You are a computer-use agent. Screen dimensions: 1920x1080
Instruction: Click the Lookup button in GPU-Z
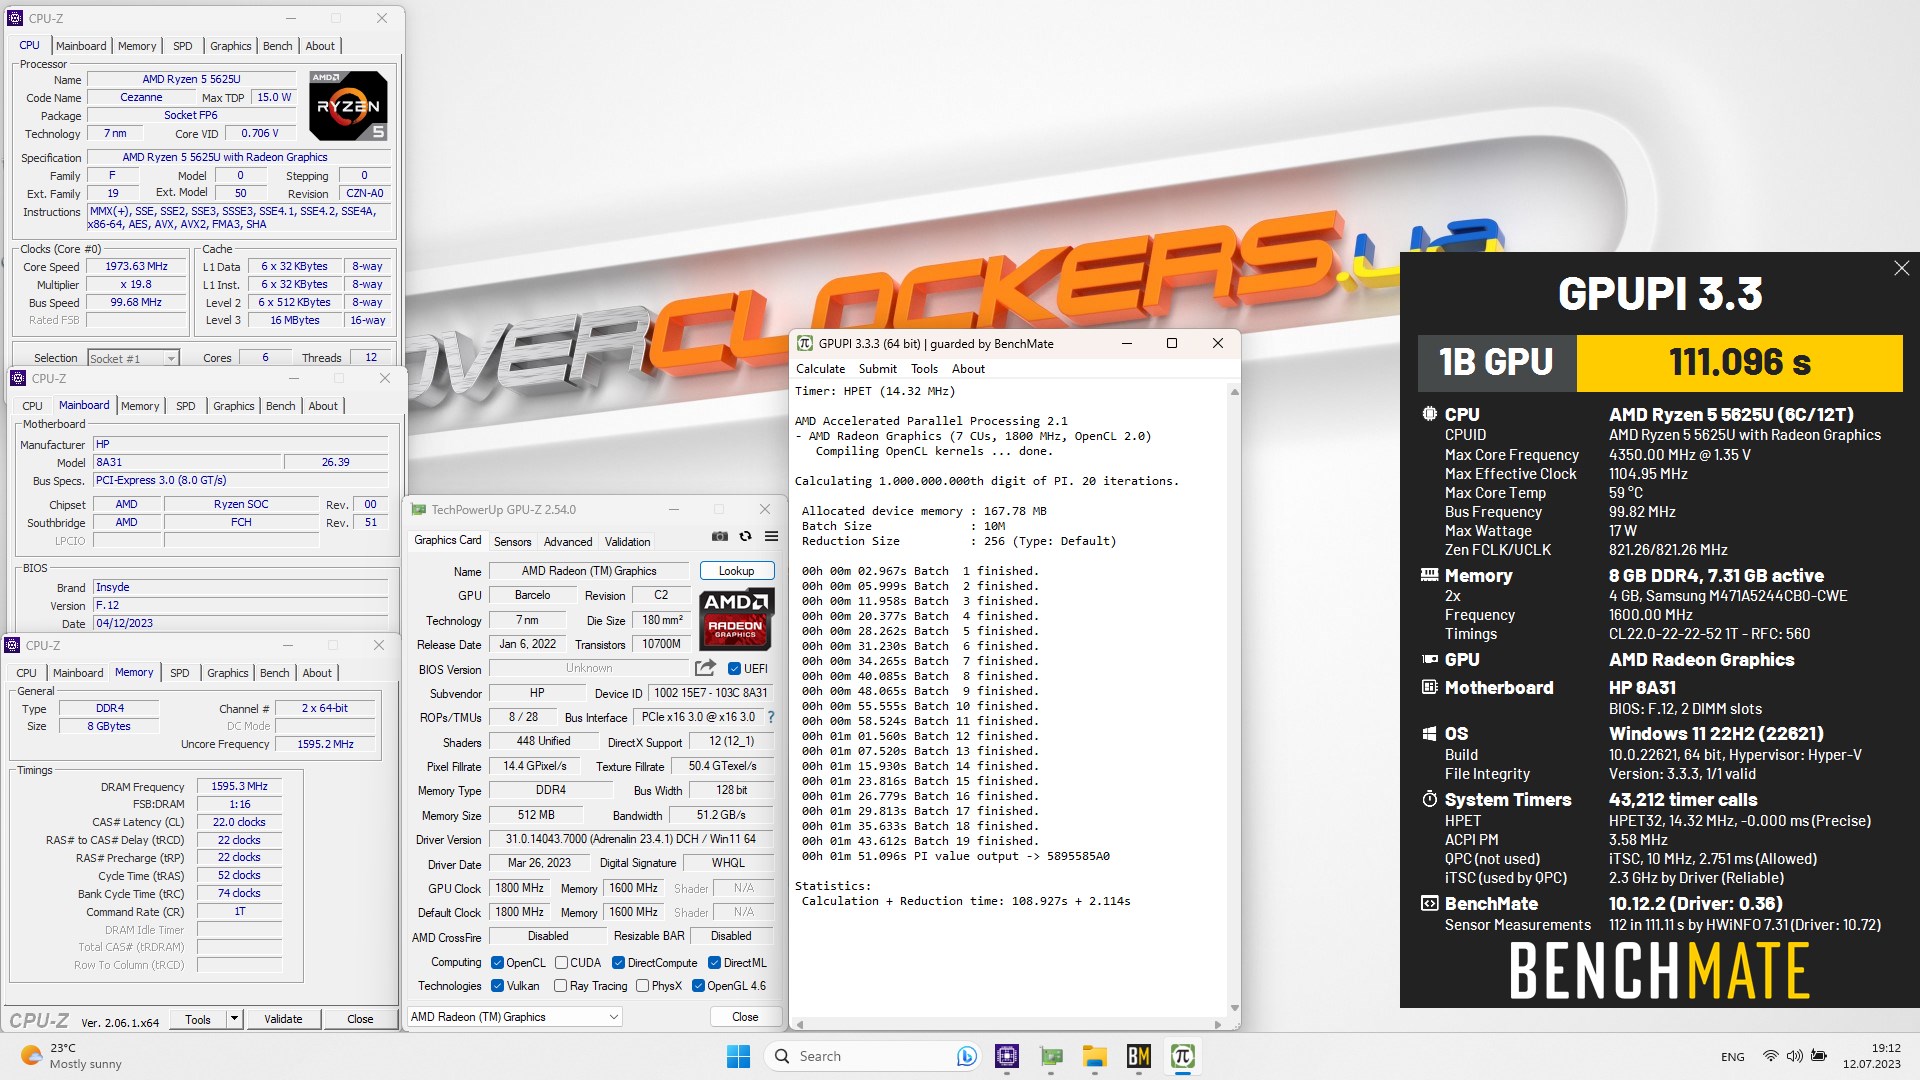click(x=737, y=571)
